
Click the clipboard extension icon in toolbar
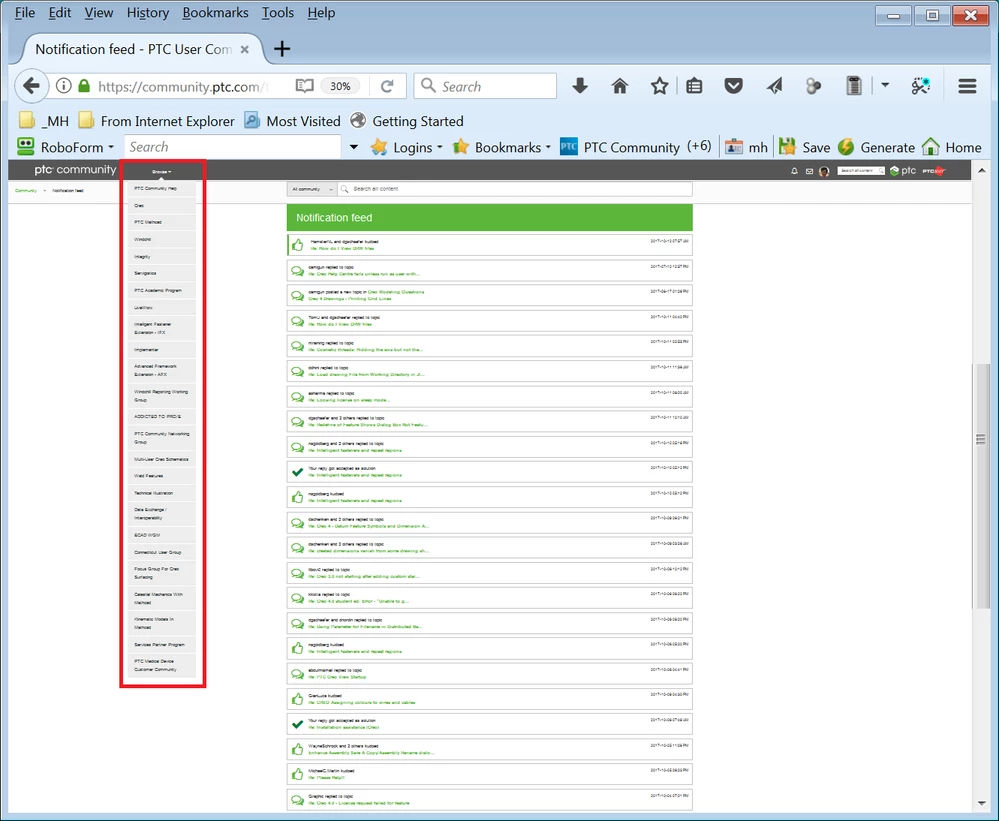tap(854, 85)
